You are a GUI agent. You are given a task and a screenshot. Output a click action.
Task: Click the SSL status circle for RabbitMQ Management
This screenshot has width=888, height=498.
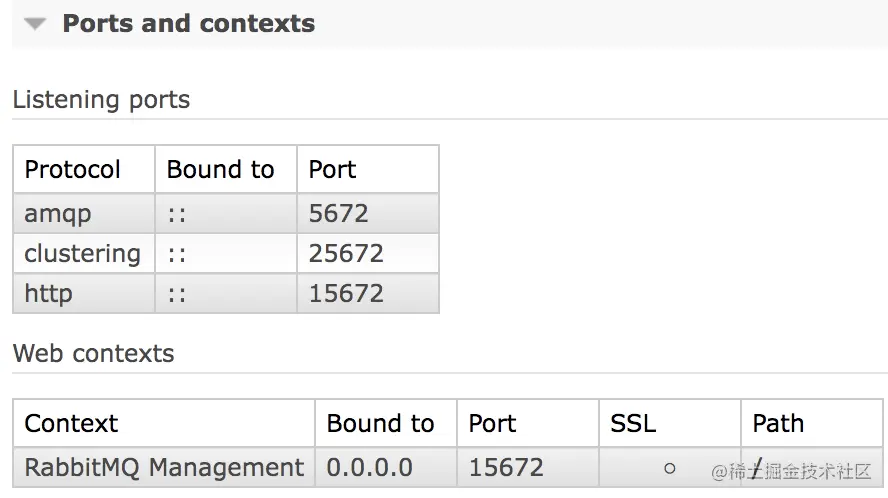(x=669, y=467)
